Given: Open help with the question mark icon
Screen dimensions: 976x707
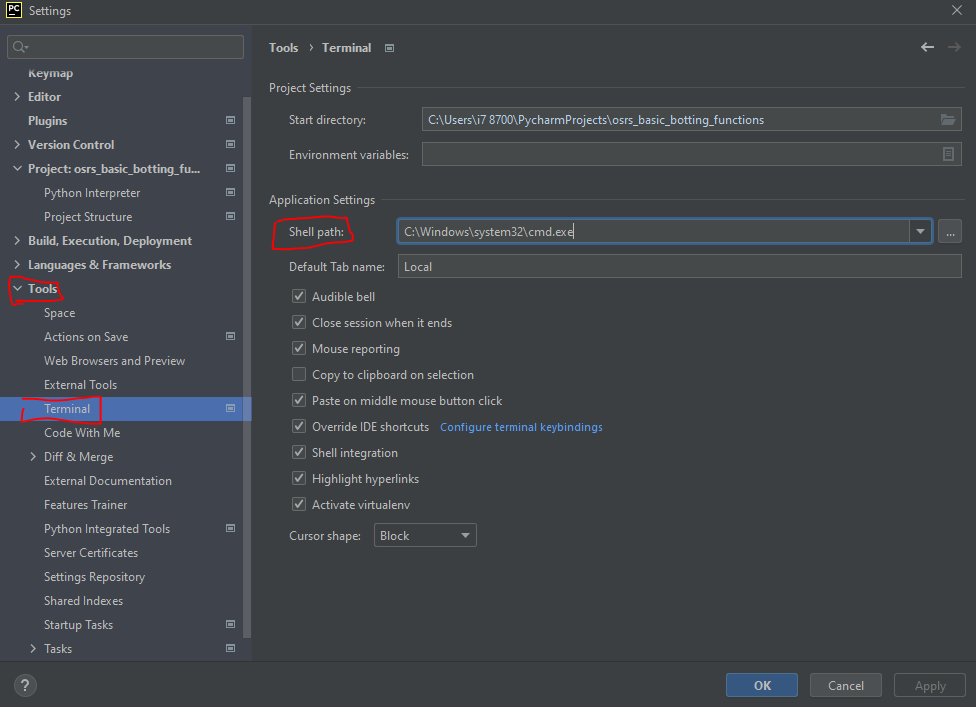Looking at the screenshot, I should pos(25,685).
